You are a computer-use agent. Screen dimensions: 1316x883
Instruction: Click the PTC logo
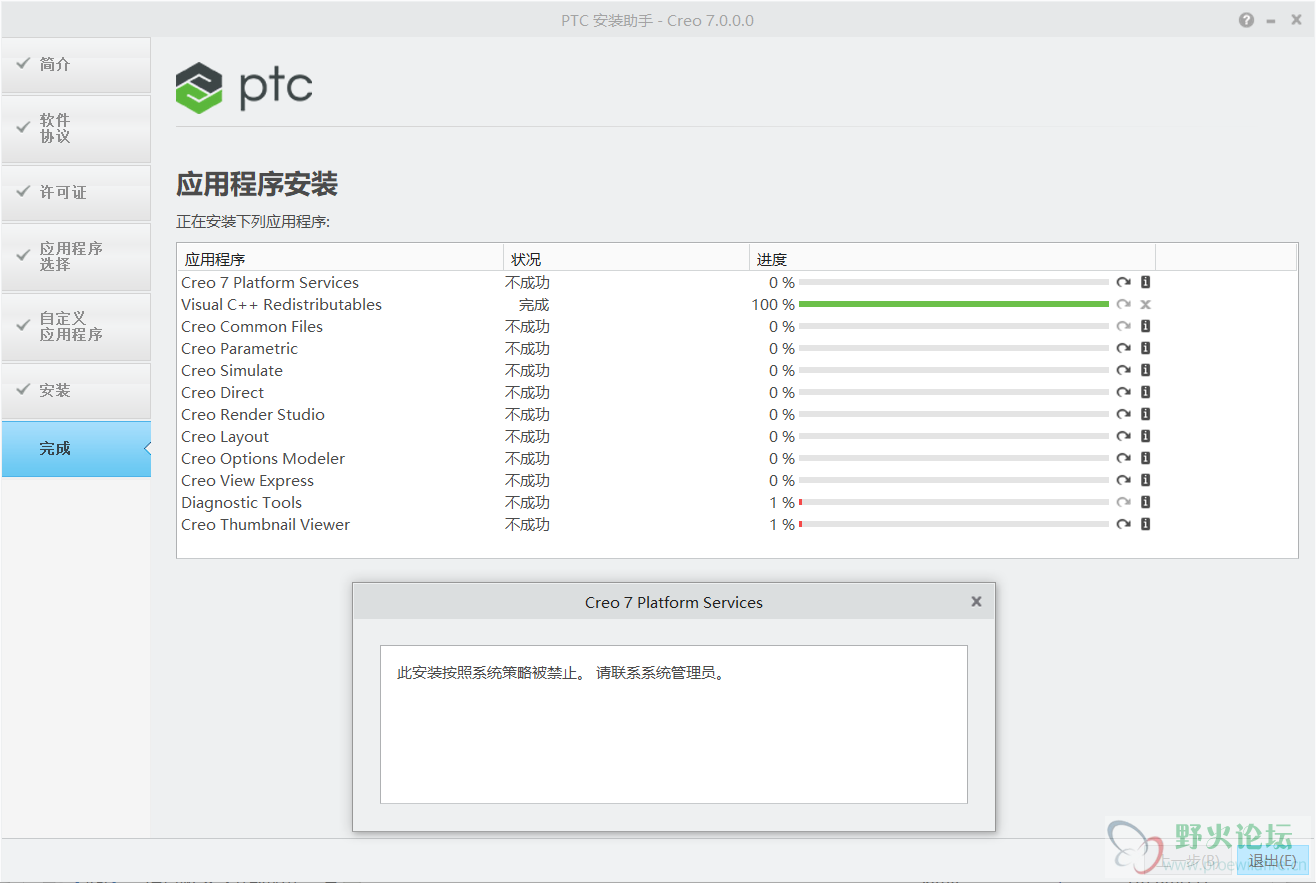(244, 88)
